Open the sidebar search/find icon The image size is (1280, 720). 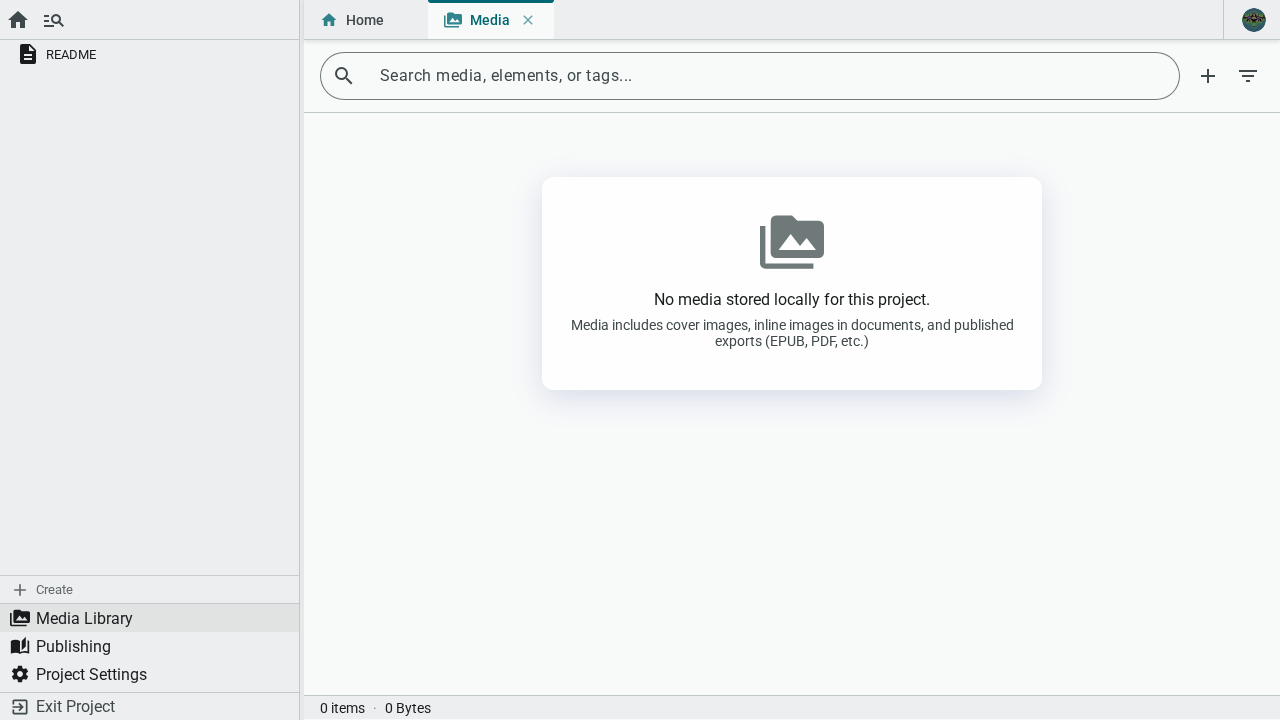coord(53,20)
